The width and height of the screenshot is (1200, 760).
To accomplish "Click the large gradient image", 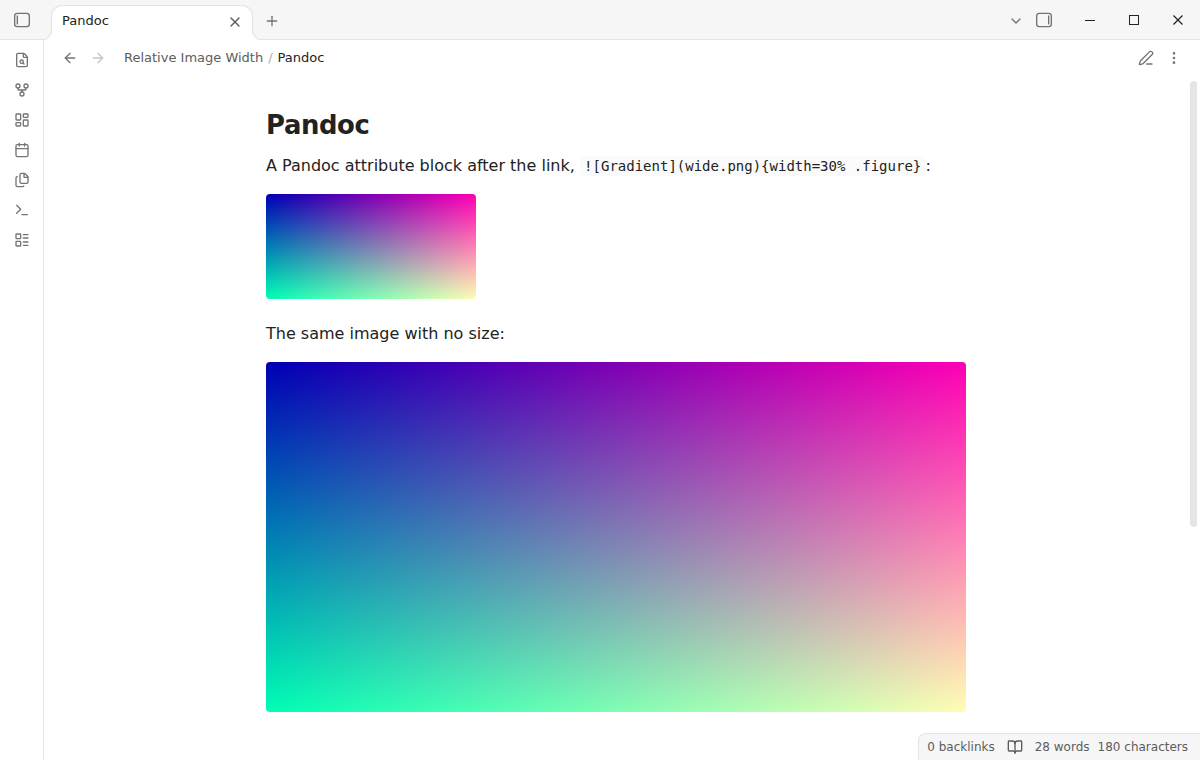I will pos(616,537).
